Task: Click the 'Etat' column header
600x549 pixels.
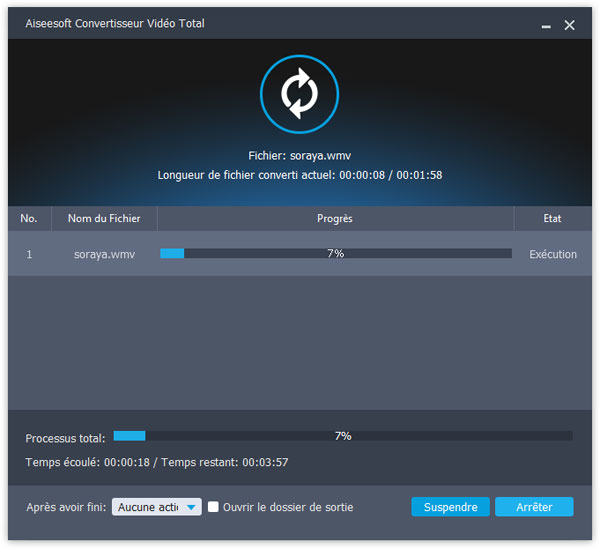Action: 552,219
